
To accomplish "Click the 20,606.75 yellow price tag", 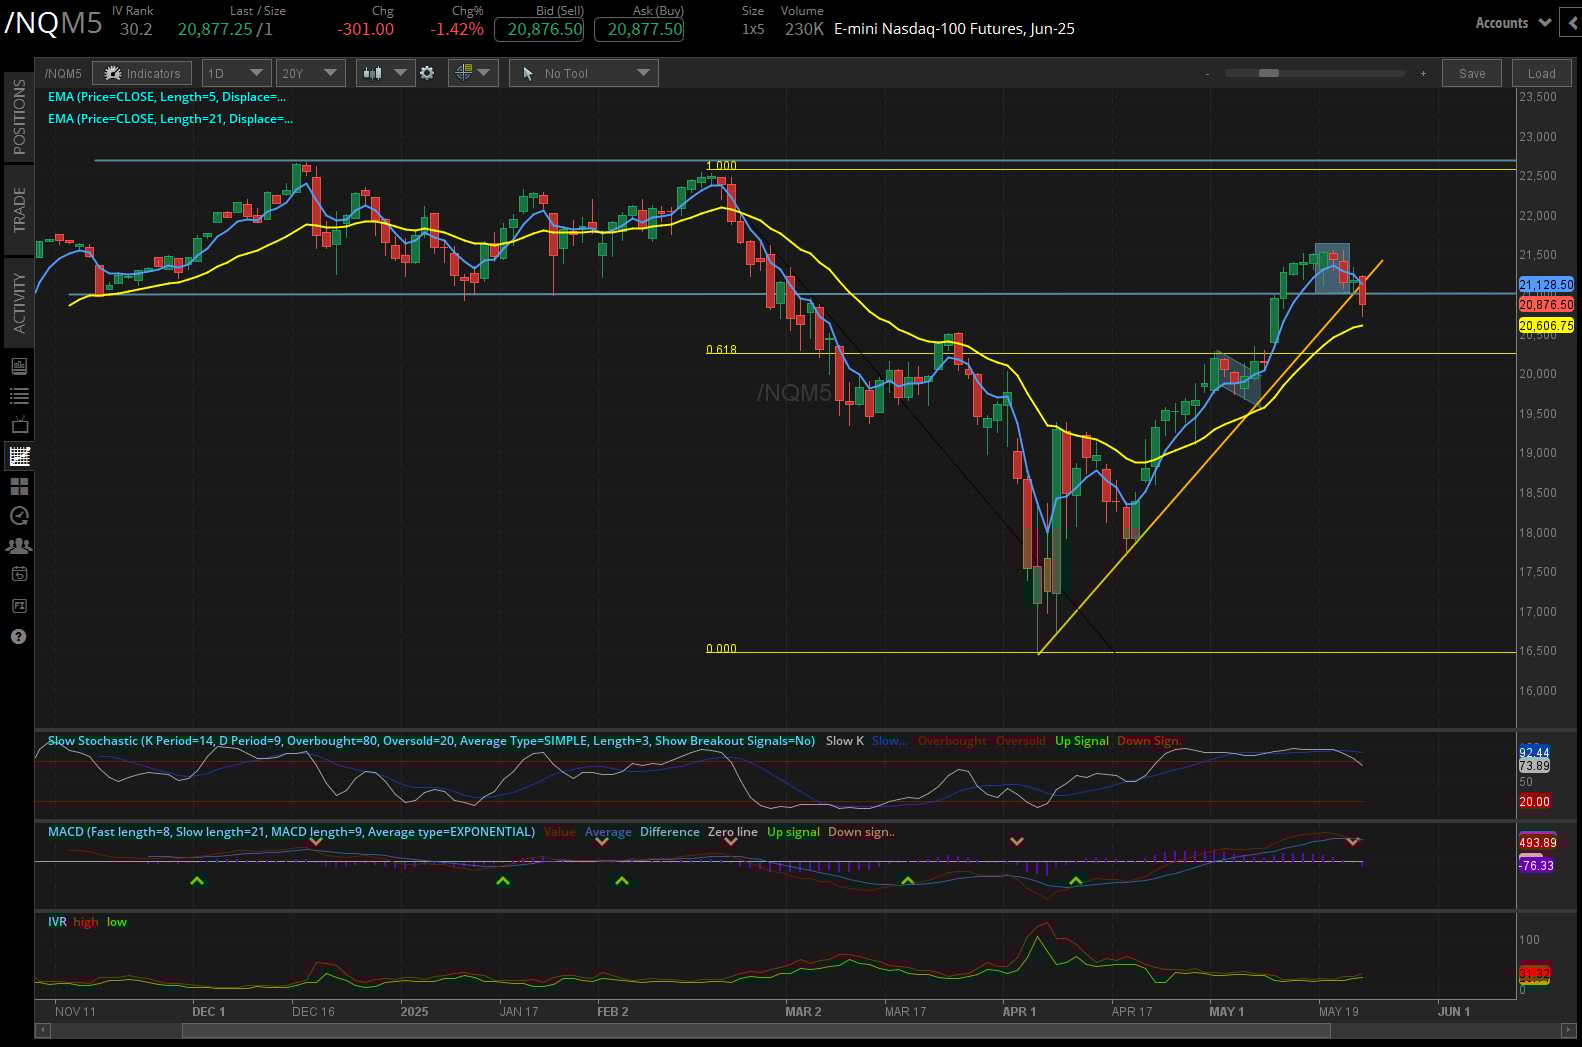I will [1546, 326].
